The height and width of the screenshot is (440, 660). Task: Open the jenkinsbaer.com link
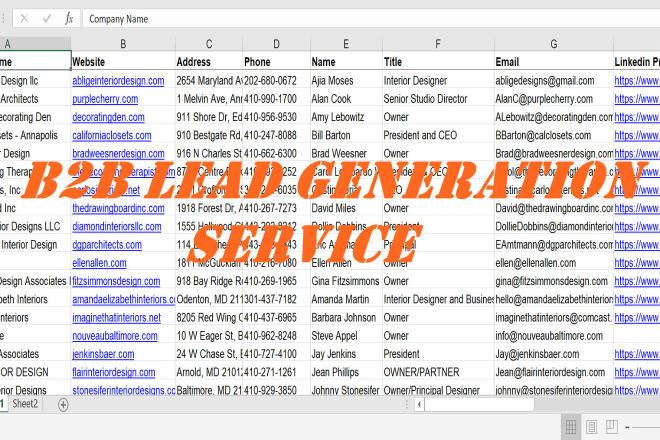(x=103, y=354)
